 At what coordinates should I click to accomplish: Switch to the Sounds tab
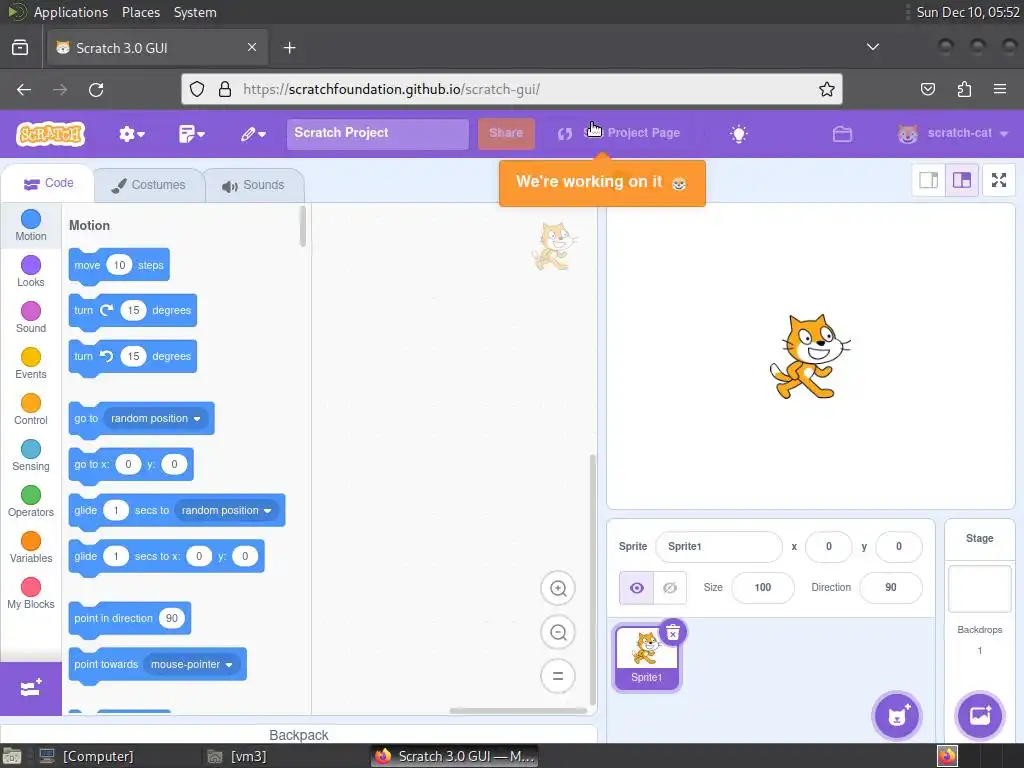pos(253,185)
